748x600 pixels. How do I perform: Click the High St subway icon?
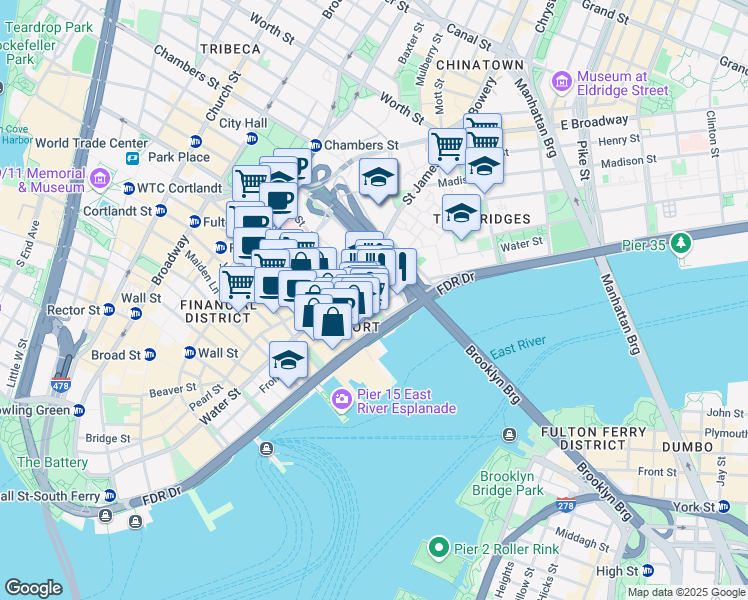(x=647, y=570)
